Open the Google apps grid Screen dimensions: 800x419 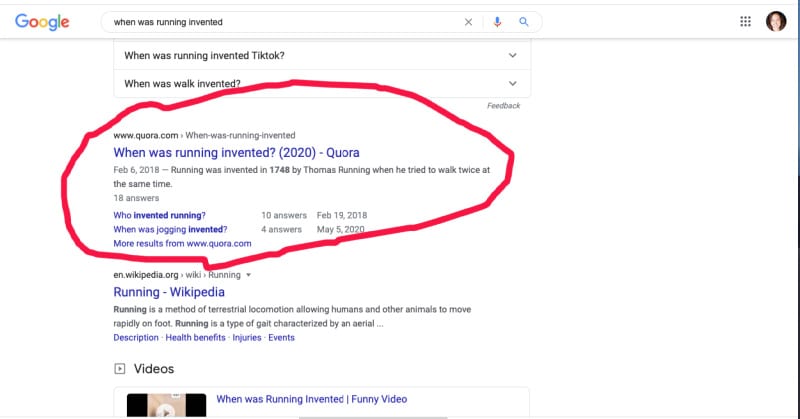tap(745, 21)
